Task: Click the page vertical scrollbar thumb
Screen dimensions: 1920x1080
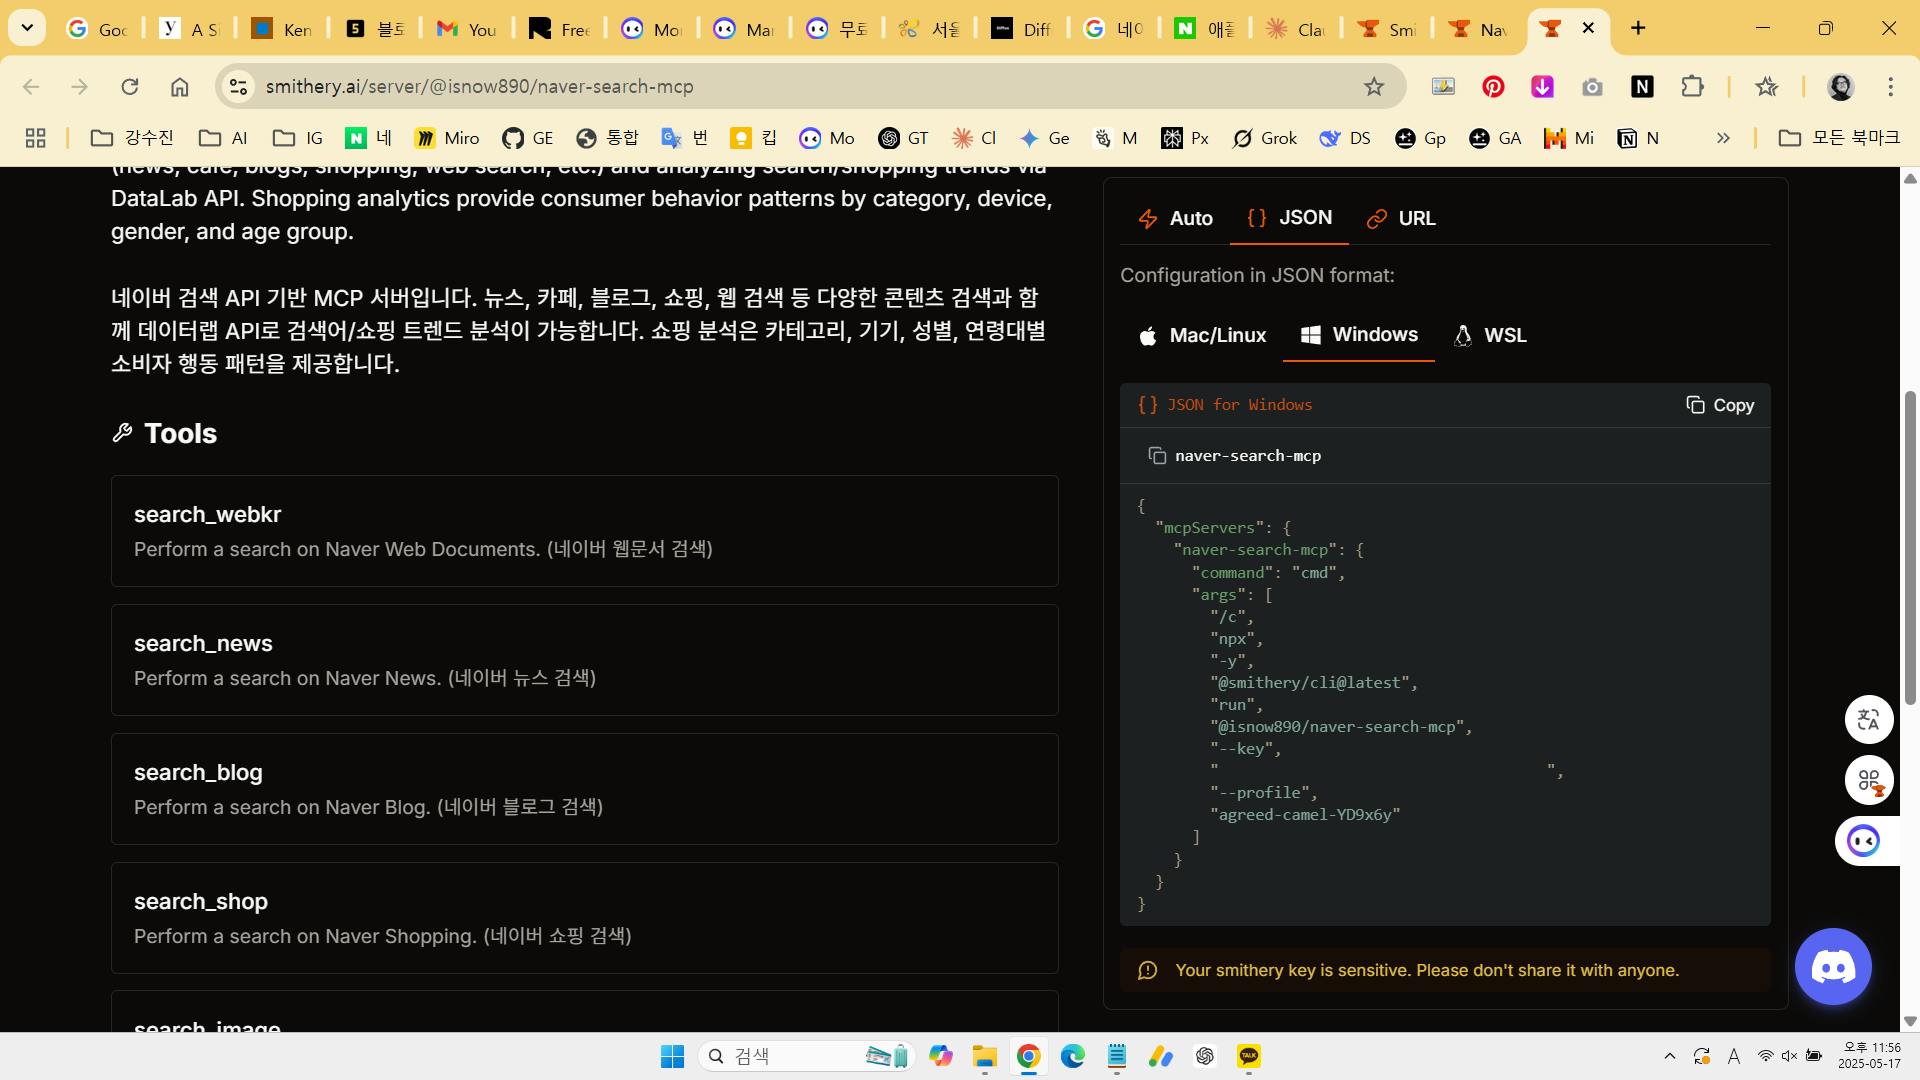Action: [1910, 548]
